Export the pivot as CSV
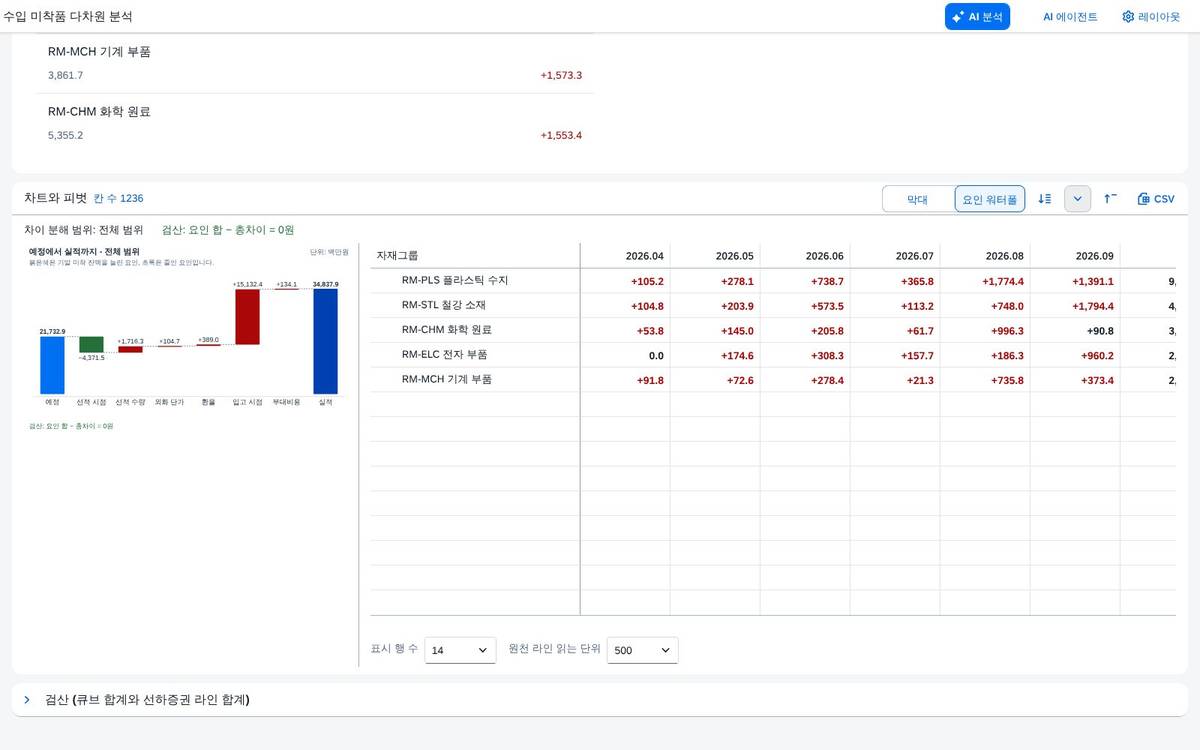 [1156, 199]
